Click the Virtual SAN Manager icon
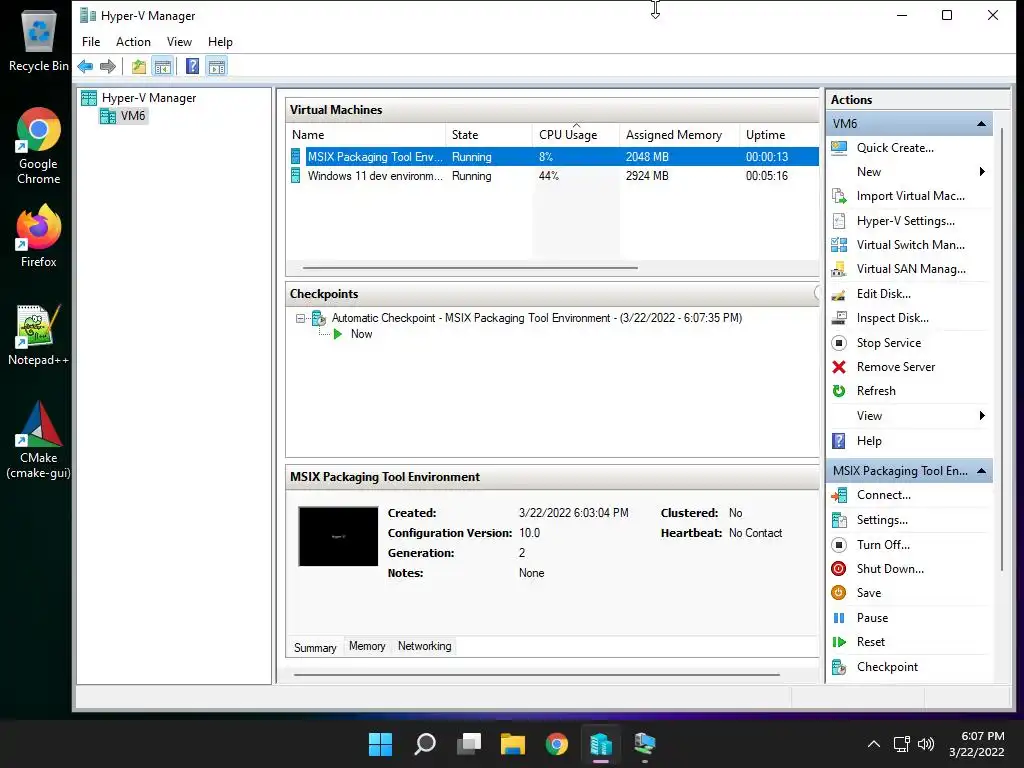This screenshot has height=768, width=1024. click(x=839, y=269)
